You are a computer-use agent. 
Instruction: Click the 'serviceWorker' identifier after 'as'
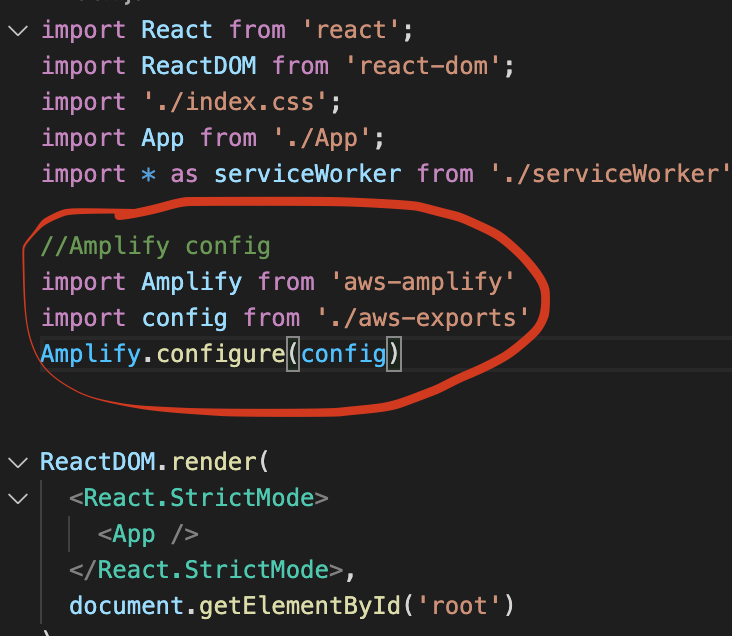point(308,174)
